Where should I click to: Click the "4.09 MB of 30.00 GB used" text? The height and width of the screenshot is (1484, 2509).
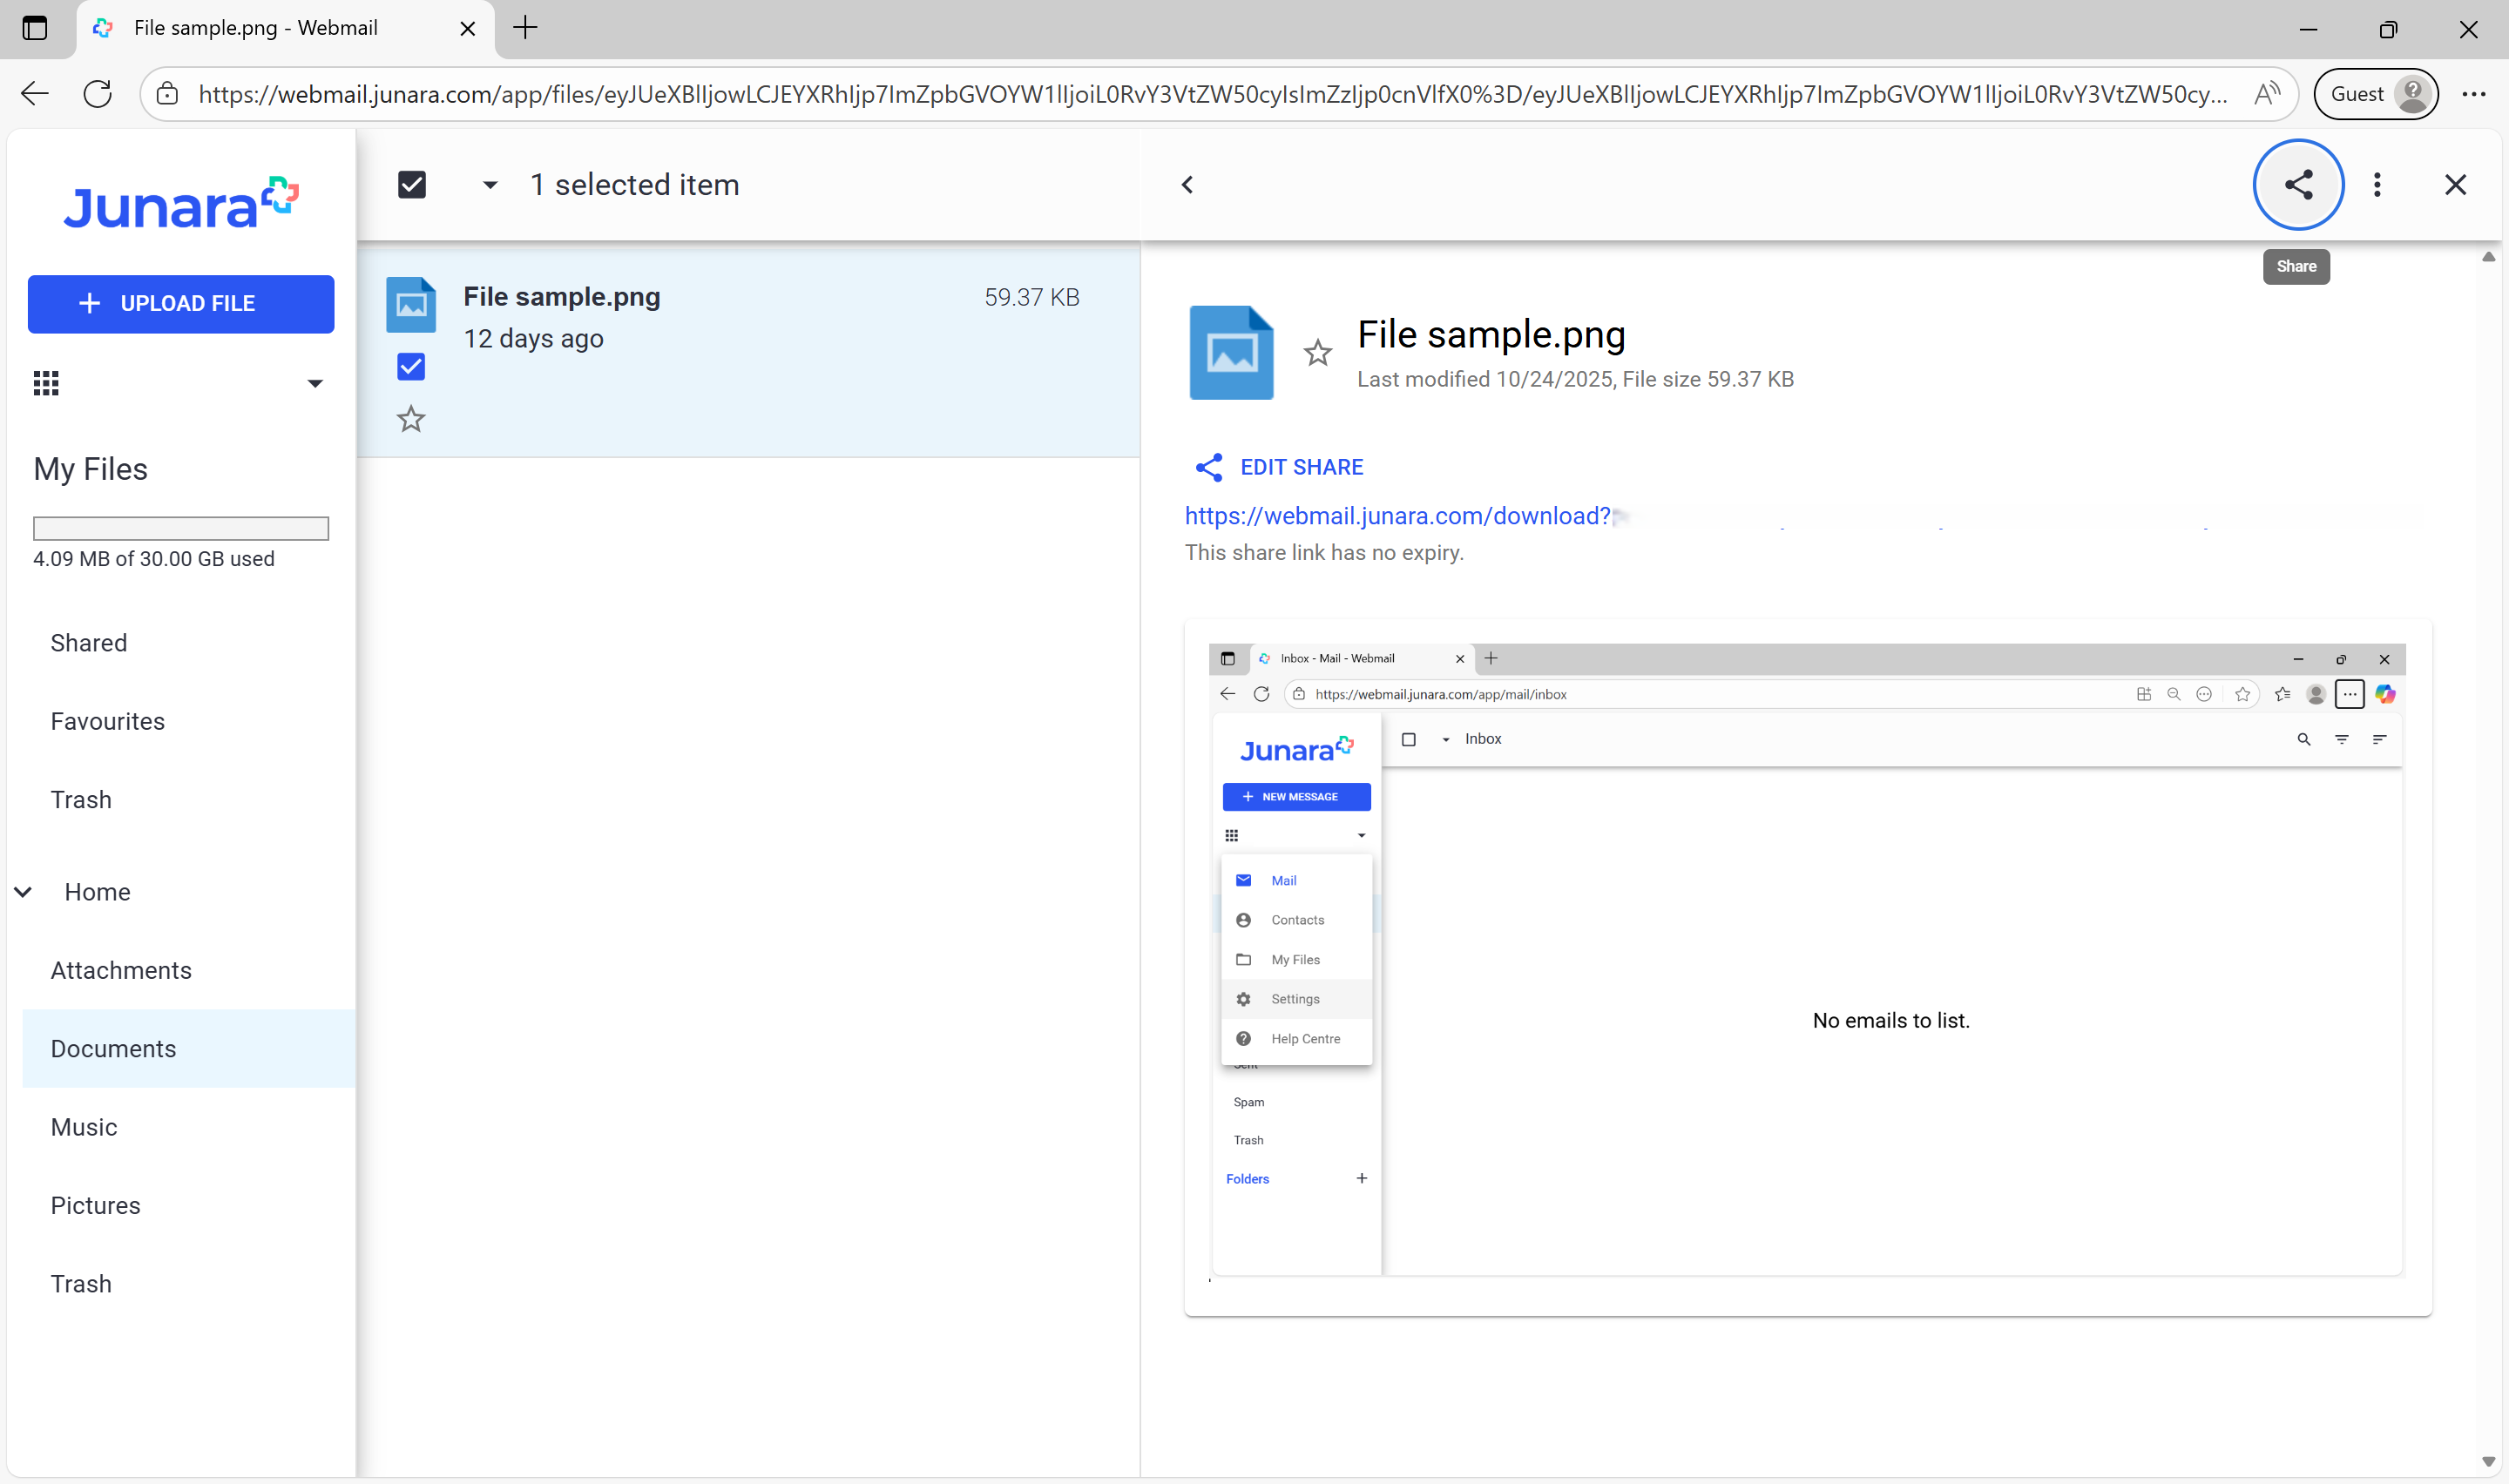click(154, 559)
